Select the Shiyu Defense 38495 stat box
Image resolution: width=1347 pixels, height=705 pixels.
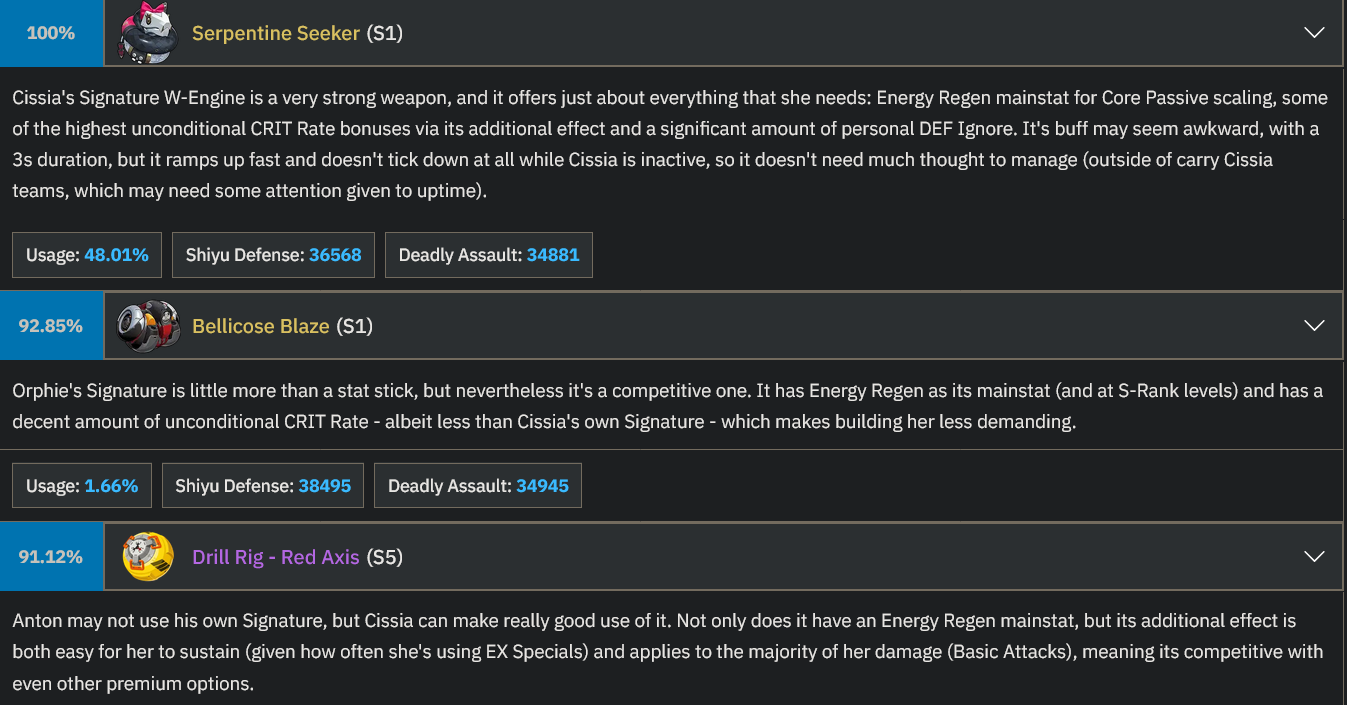[x=263, y=486]
